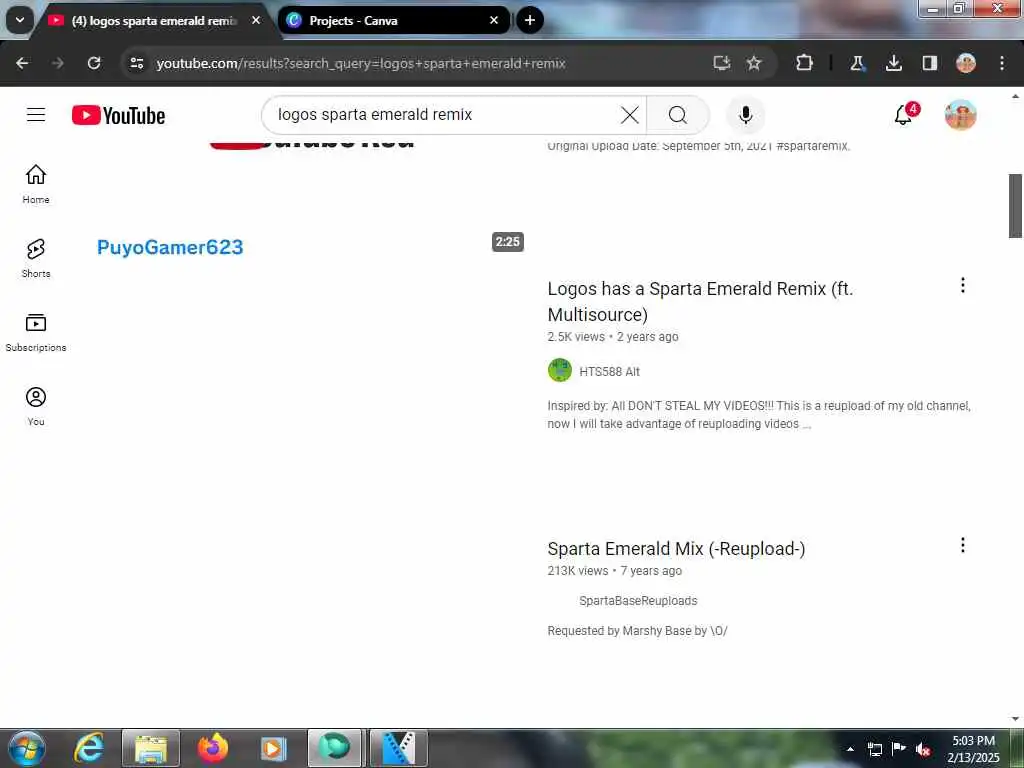The image size is (1024, 768).
Task: Show hidden system tray icons arrow
Action: [x=850, y=749]
